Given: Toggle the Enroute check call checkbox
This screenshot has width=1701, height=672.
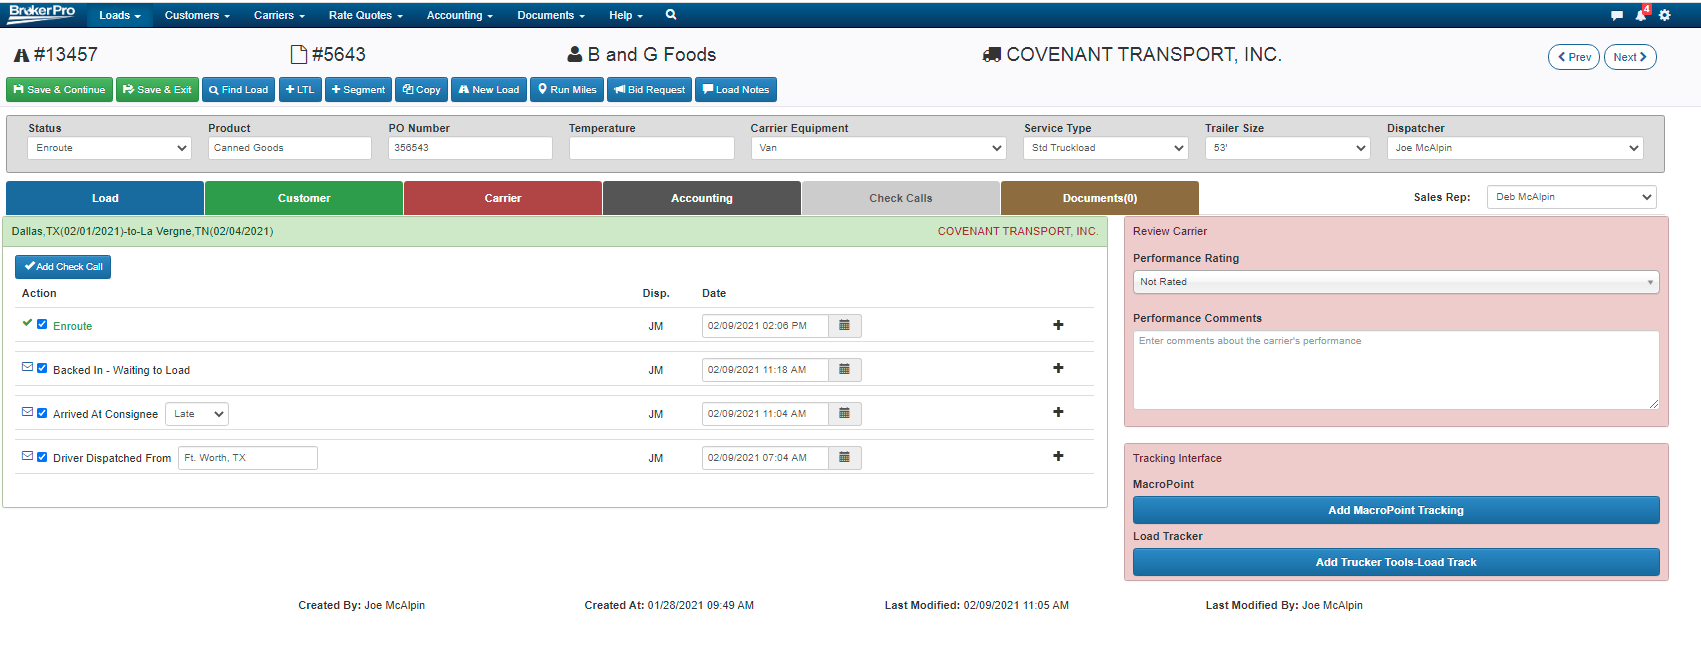Looking at the screenshot, I should [x=42, y=324].
